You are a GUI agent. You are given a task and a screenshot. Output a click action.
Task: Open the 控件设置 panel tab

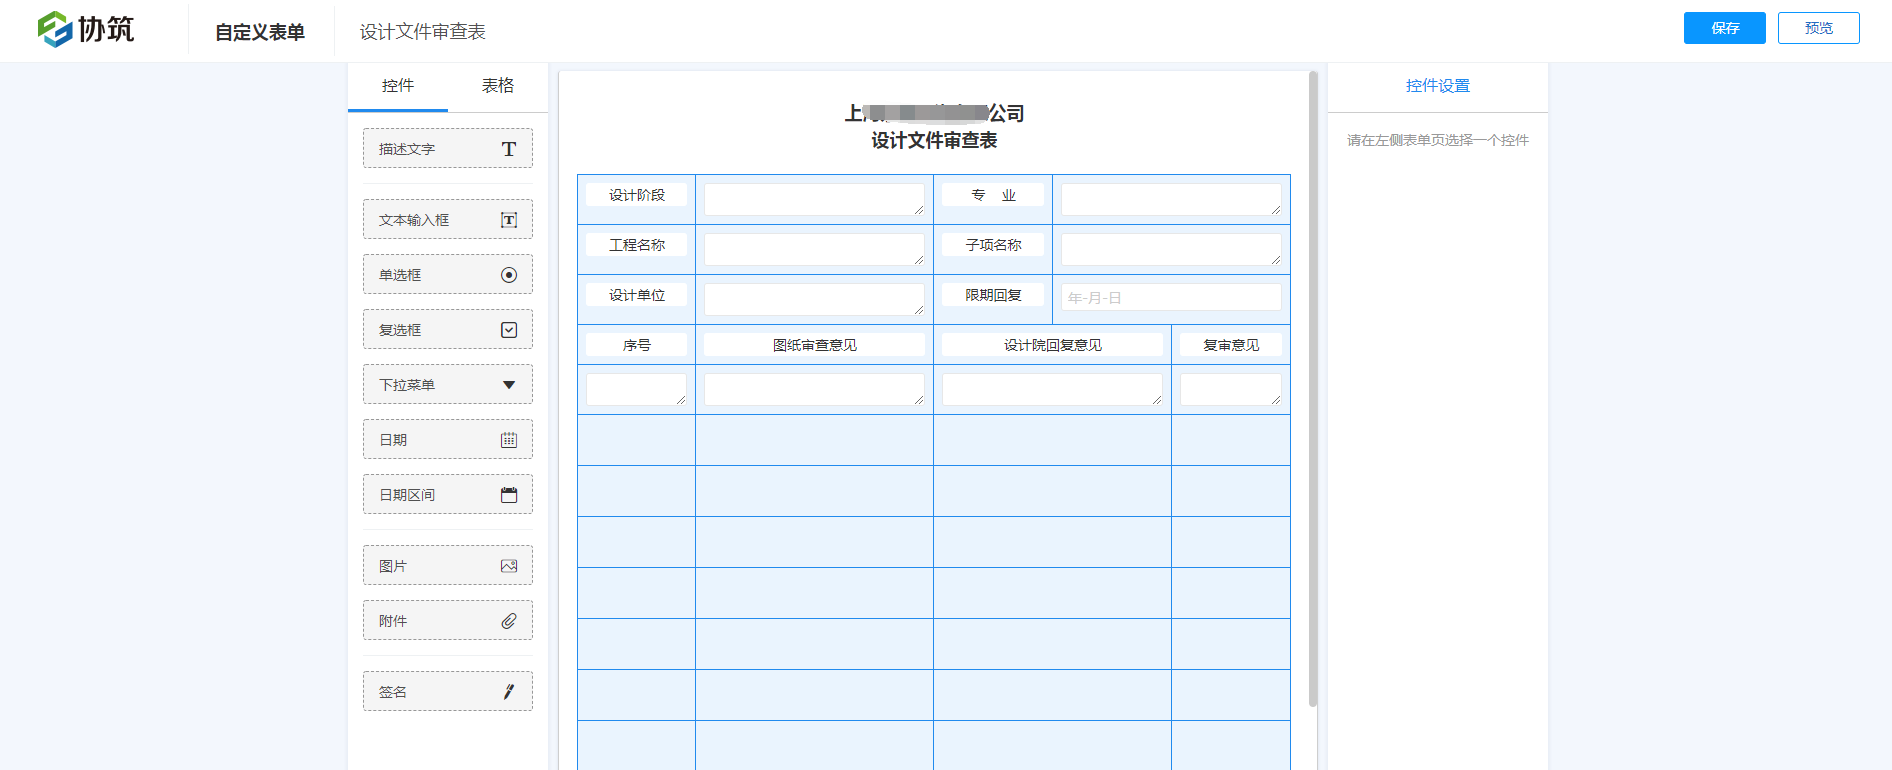pos(1437,86)
